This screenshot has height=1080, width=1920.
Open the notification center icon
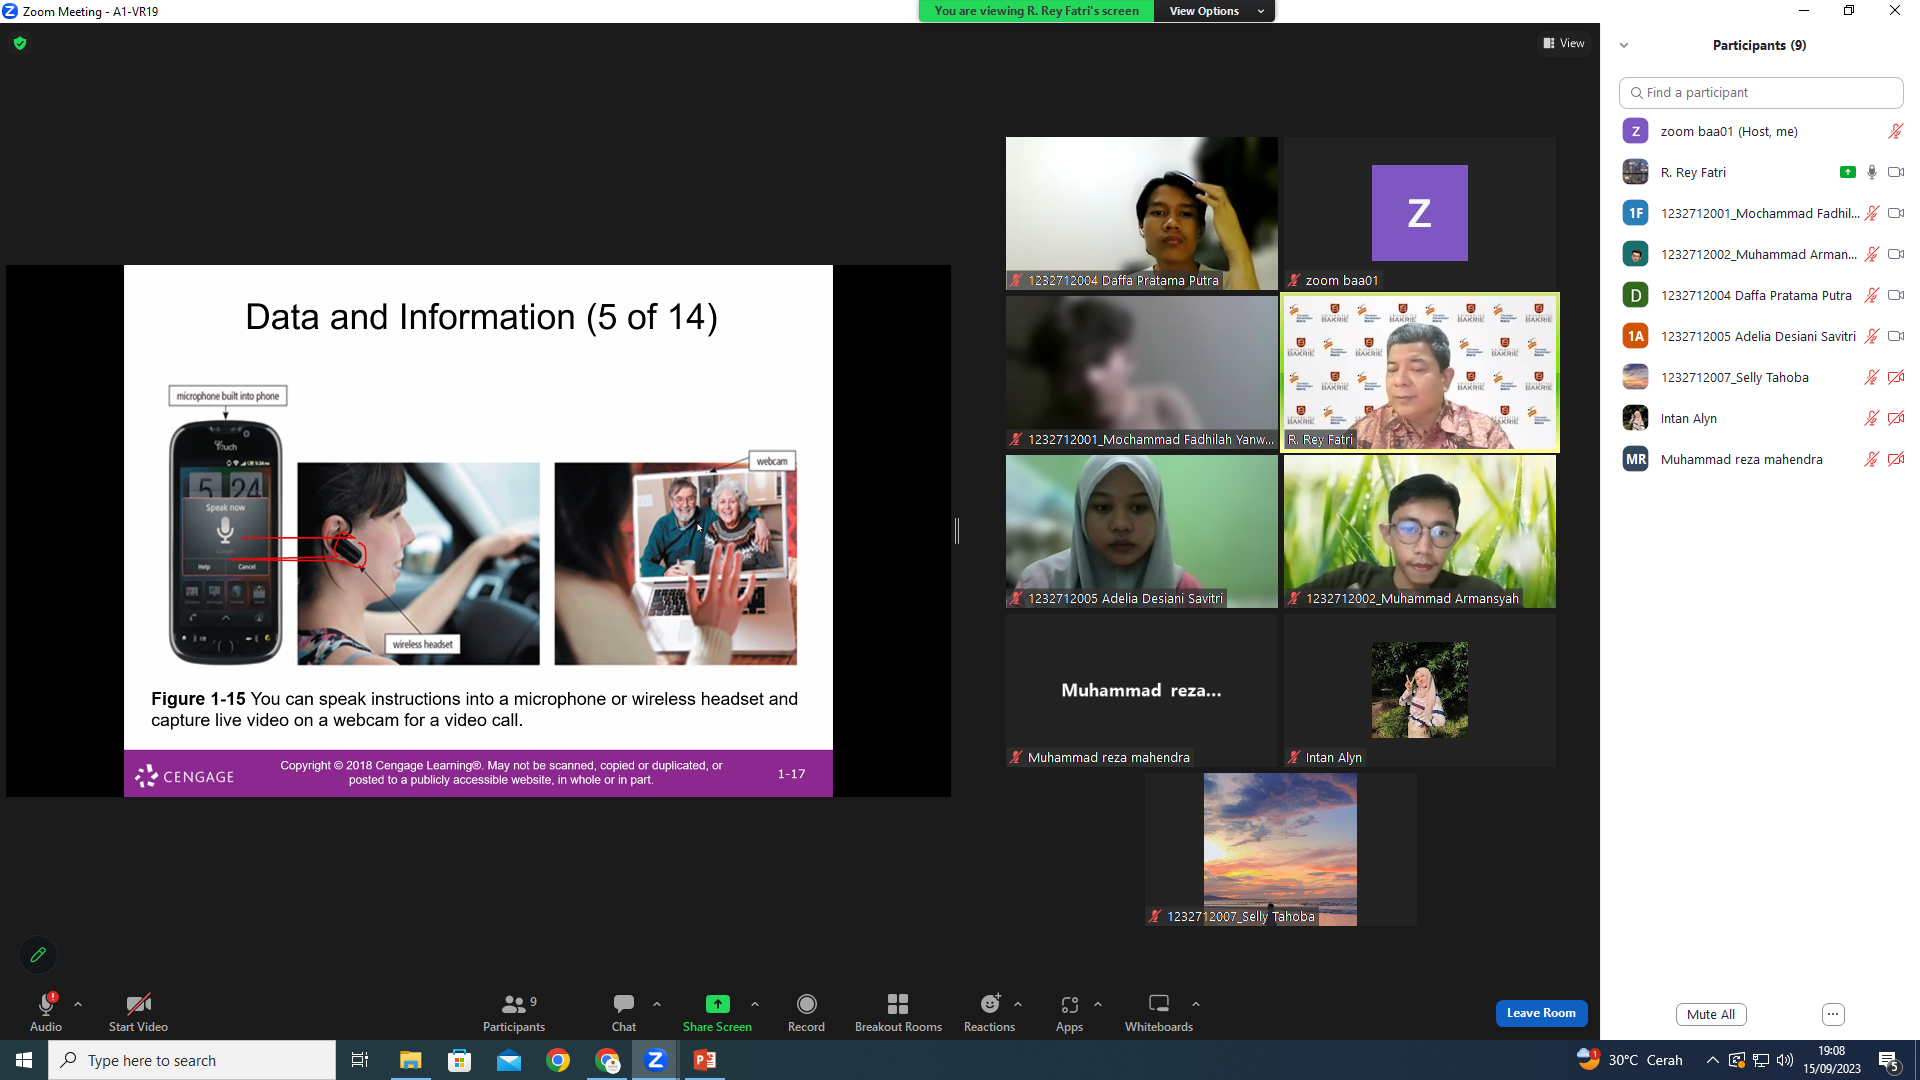1888,1060
